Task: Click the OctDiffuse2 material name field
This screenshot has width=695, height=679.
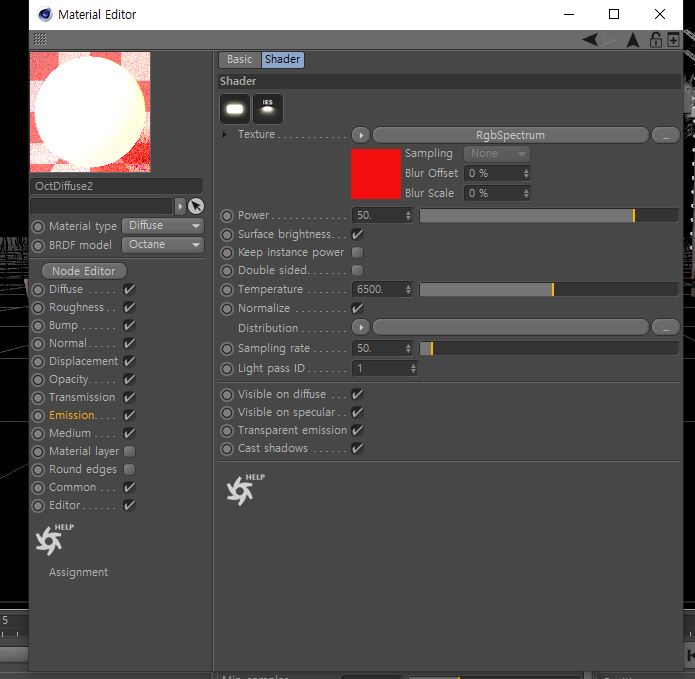Action: pos(116,186)
